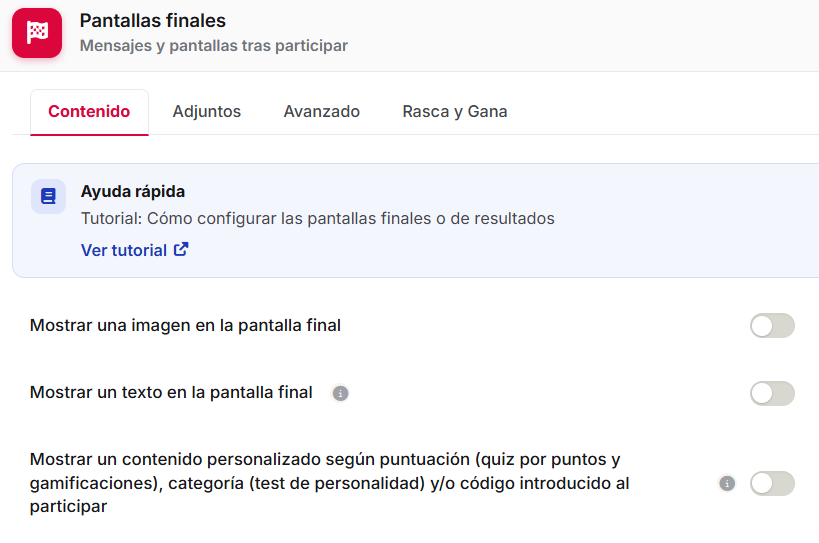
Task: Click the 'Pantallas finales' heading
Action: [153, 21]
